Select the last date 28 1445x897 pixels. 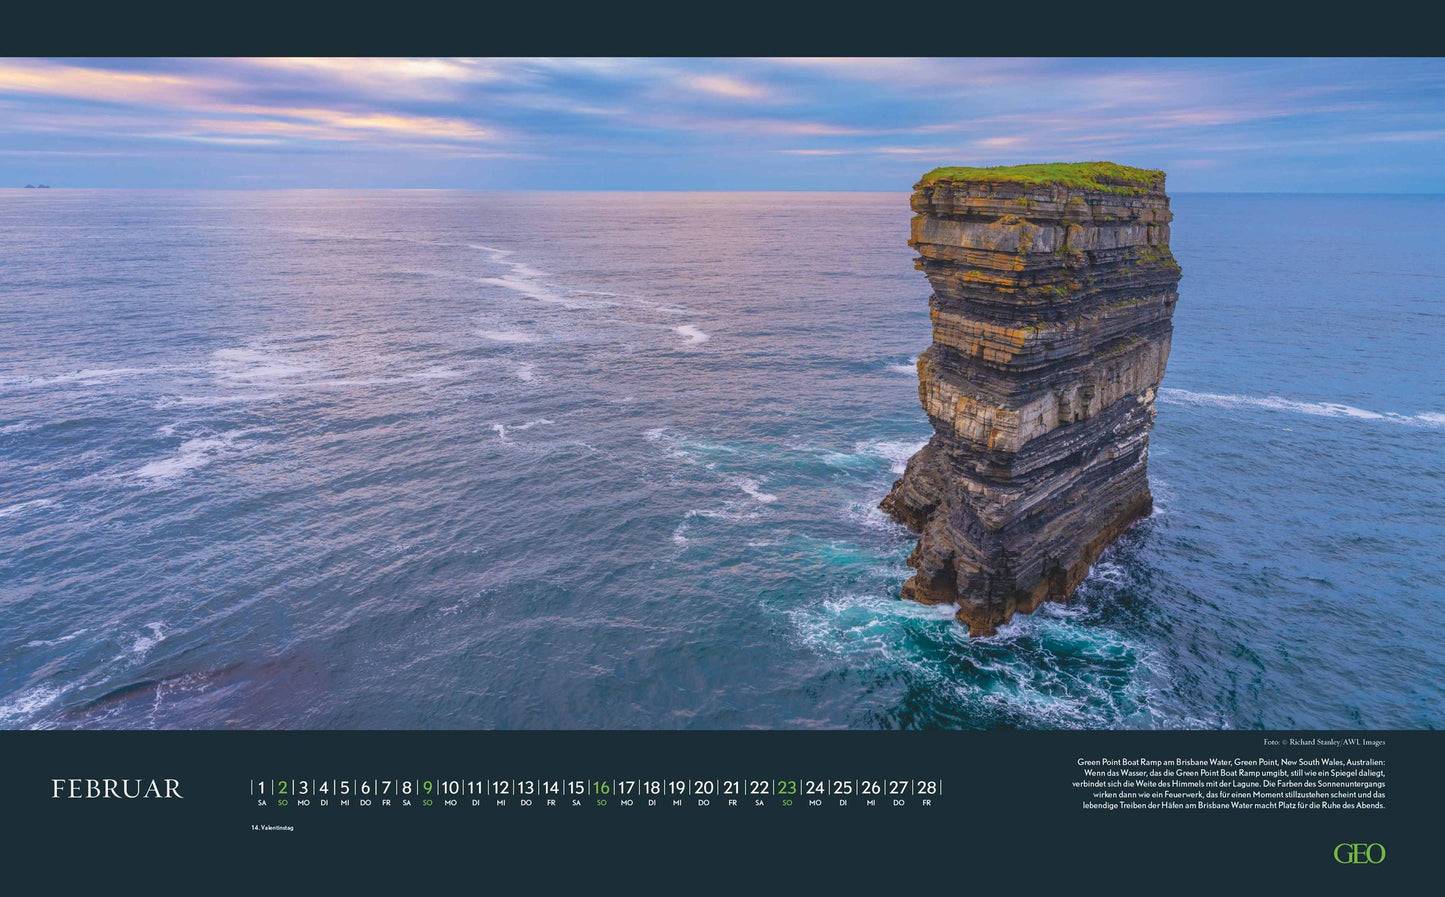click(x=926, y=788)
